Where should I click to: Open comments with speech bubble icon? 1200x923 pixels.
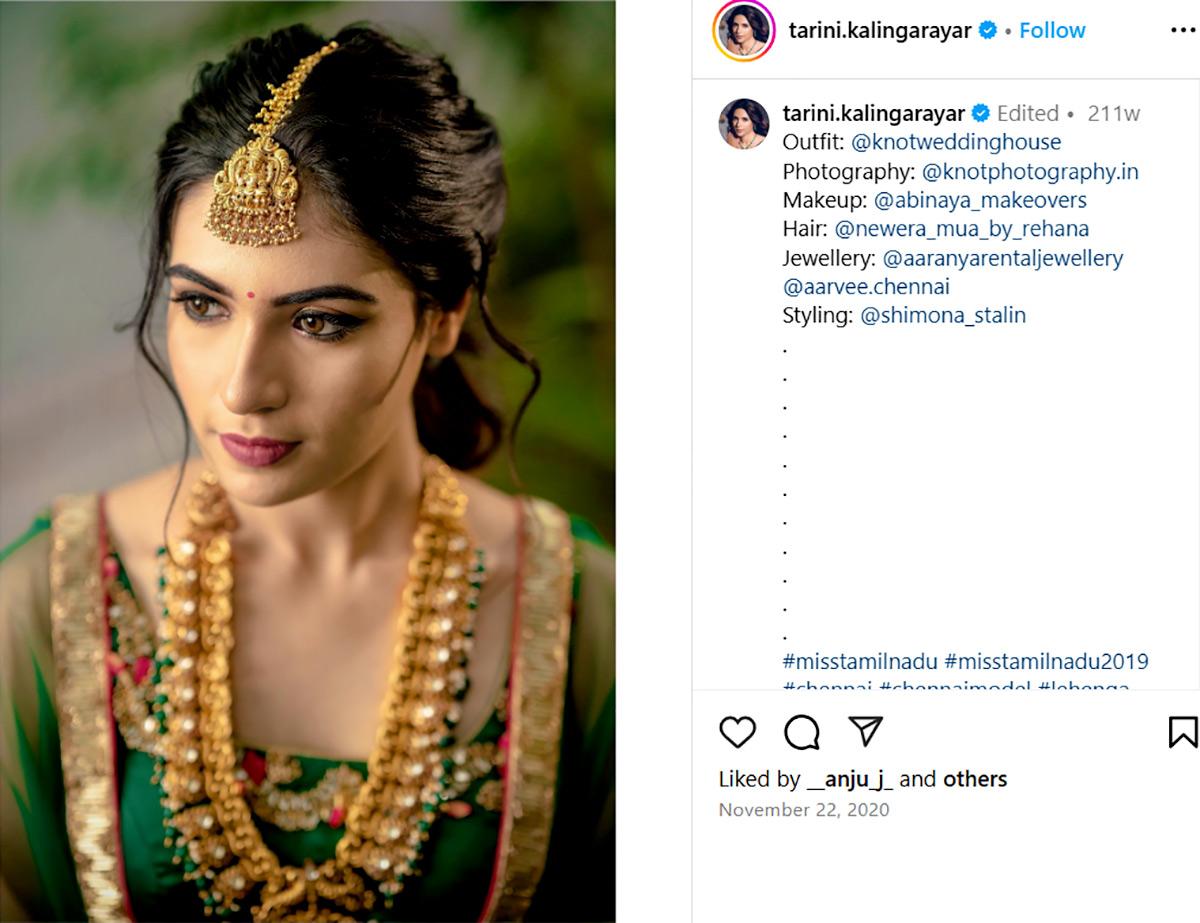pyautogui.click(x=802, y=732)
